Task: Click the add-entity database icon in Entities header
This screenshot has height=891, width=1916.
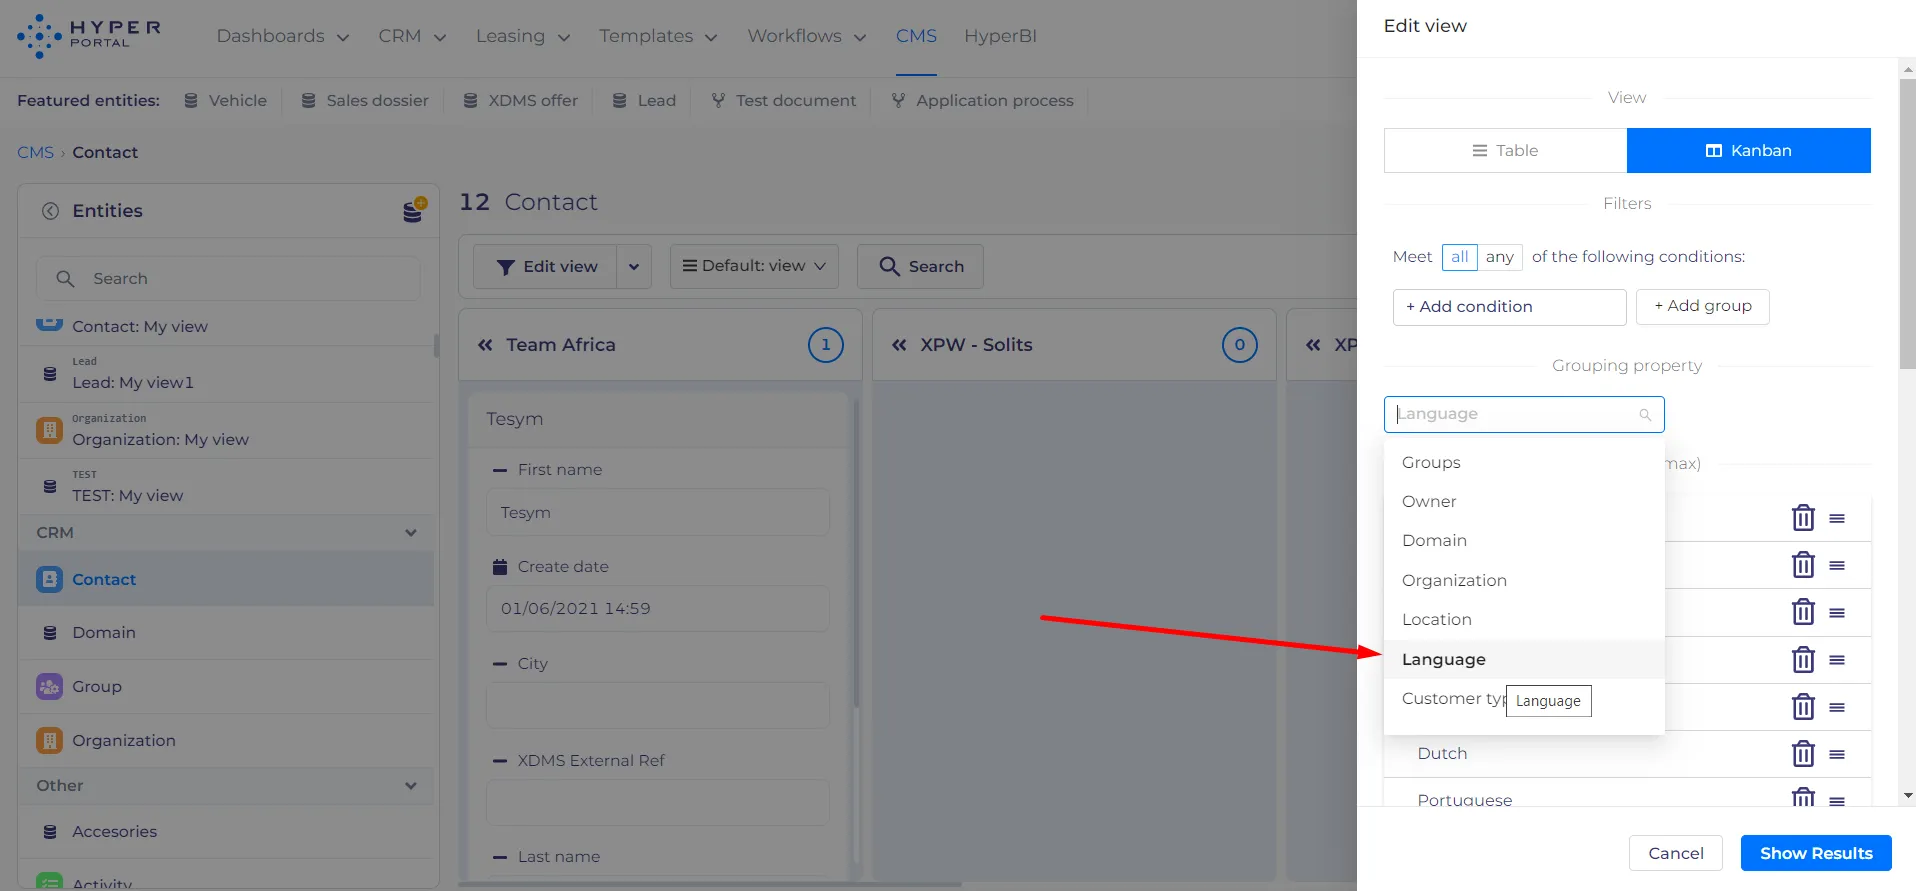Action: [x=414, y=210]
